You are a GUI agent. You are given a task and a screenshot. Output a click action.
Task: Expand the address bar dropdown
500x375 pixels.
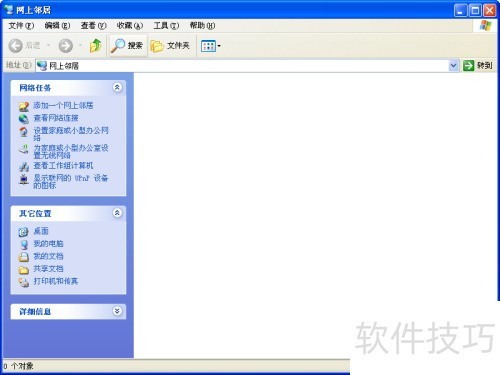tap(453, 66)
